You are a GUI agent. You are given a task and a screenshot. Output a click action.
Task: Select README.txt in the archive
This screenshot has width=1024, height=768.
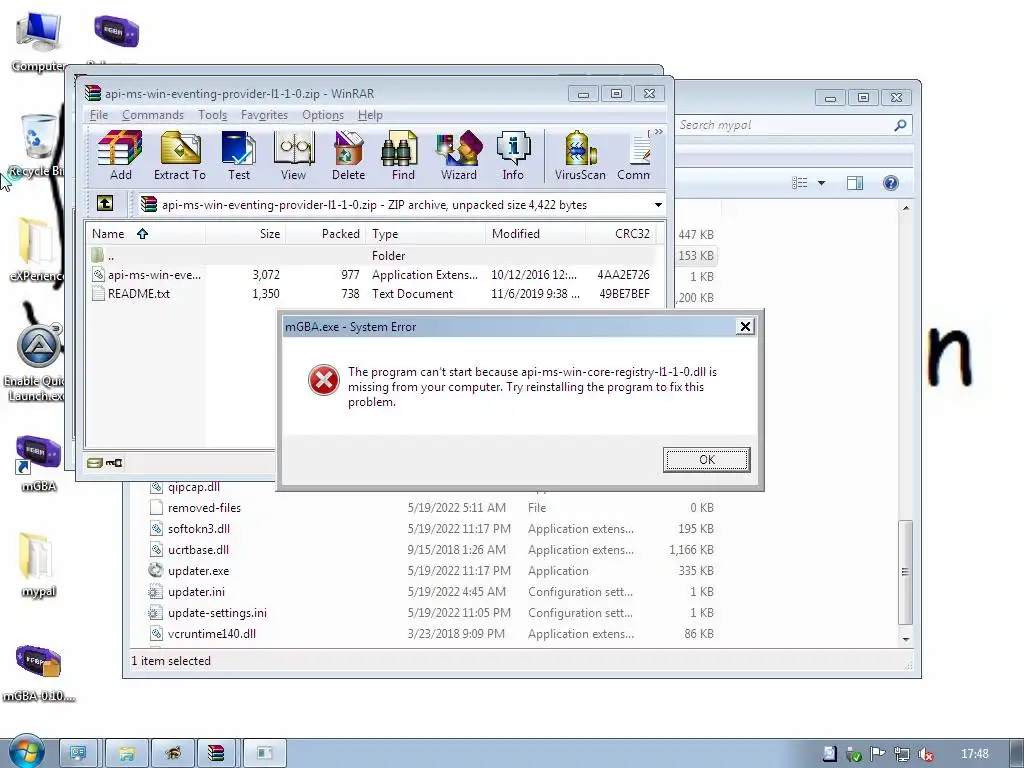pyautogui.click(x=371, y=294)
